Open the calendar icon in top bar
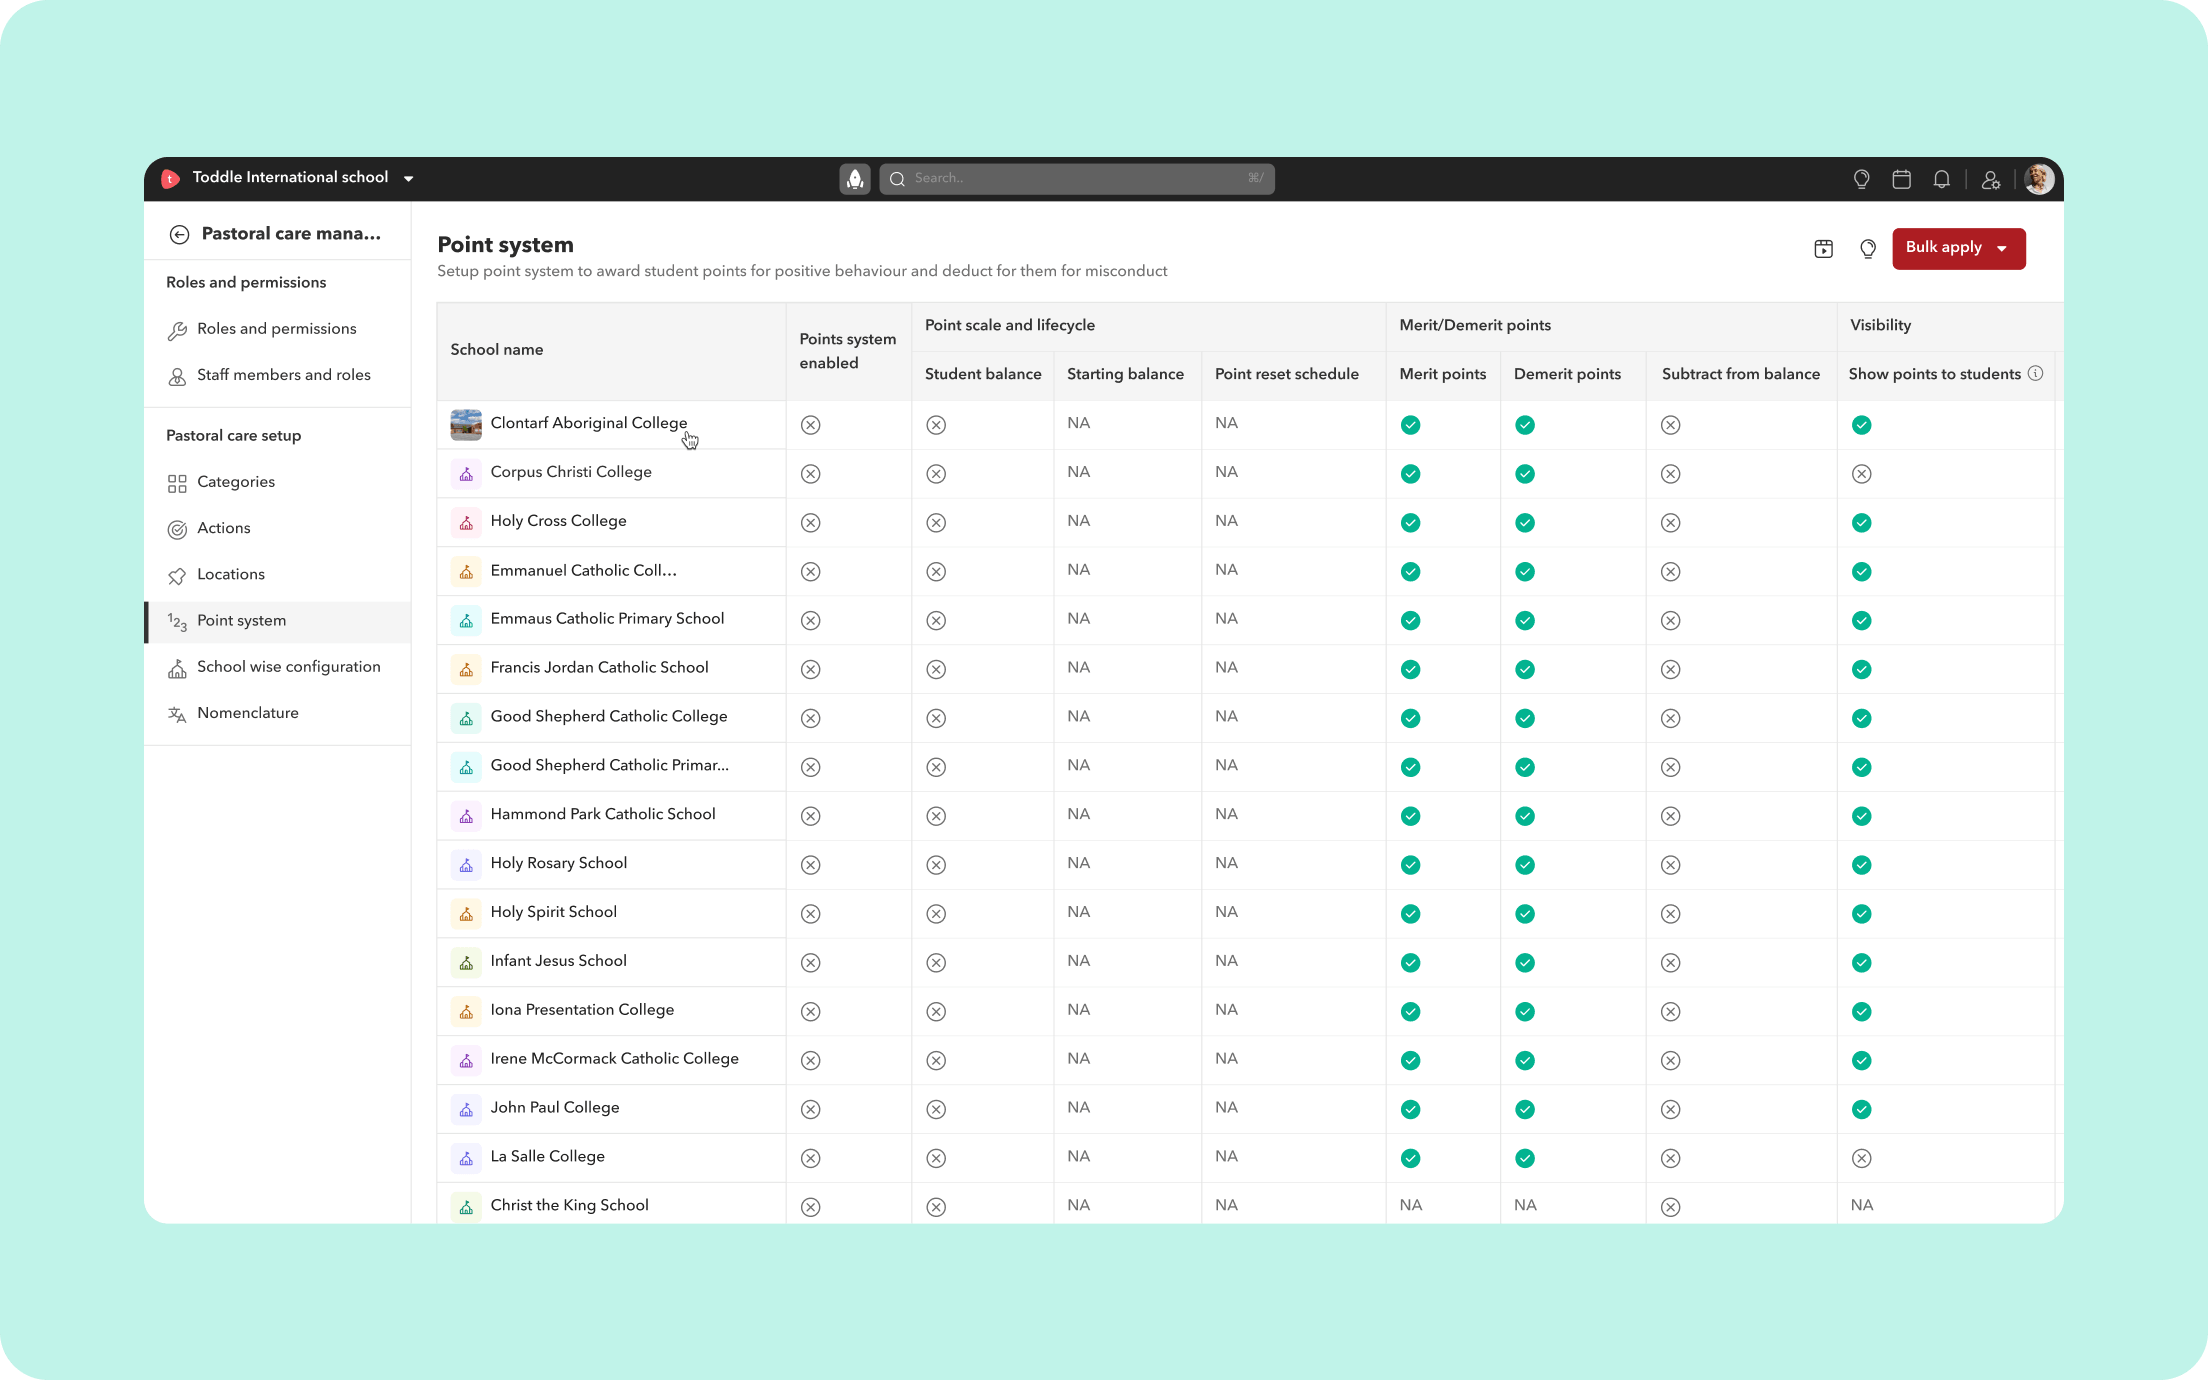The width and height of the screenshot is (2208, 1380). point(1902,179)
